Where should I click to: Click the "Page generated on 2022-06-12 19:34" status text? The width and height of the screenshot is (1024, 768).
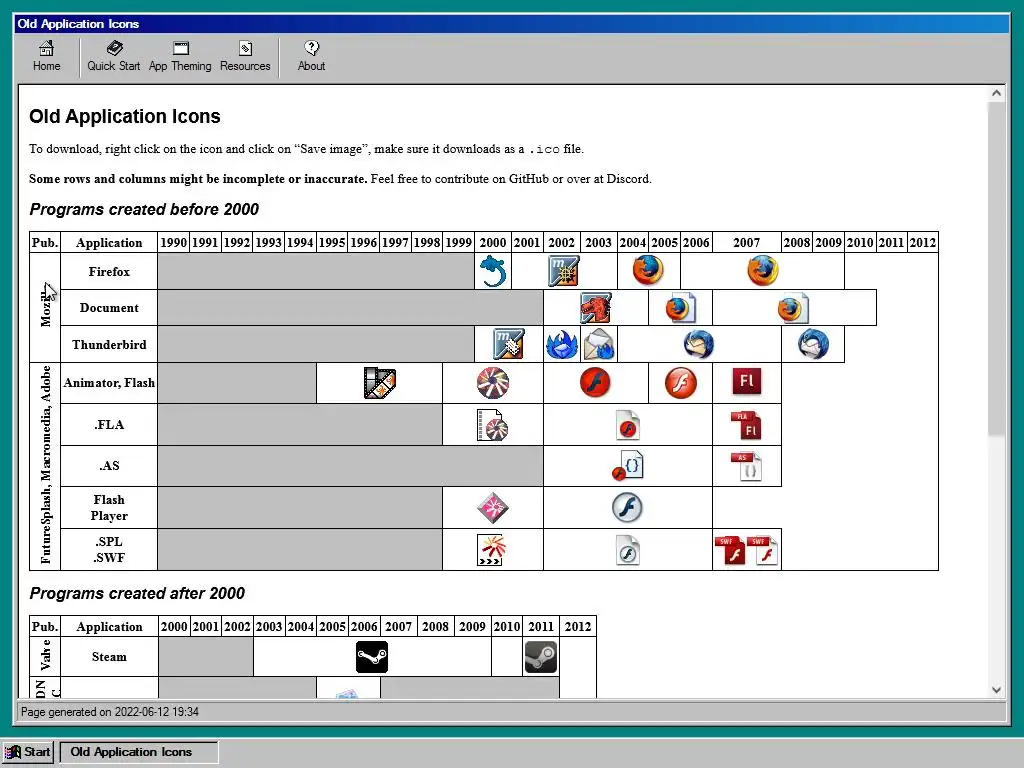[110, 712]
